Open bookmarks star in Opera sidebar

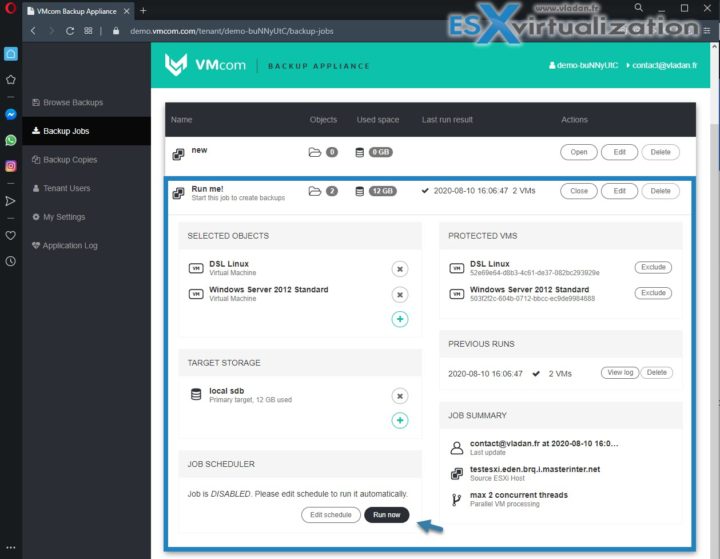click(x=11, y=80)
